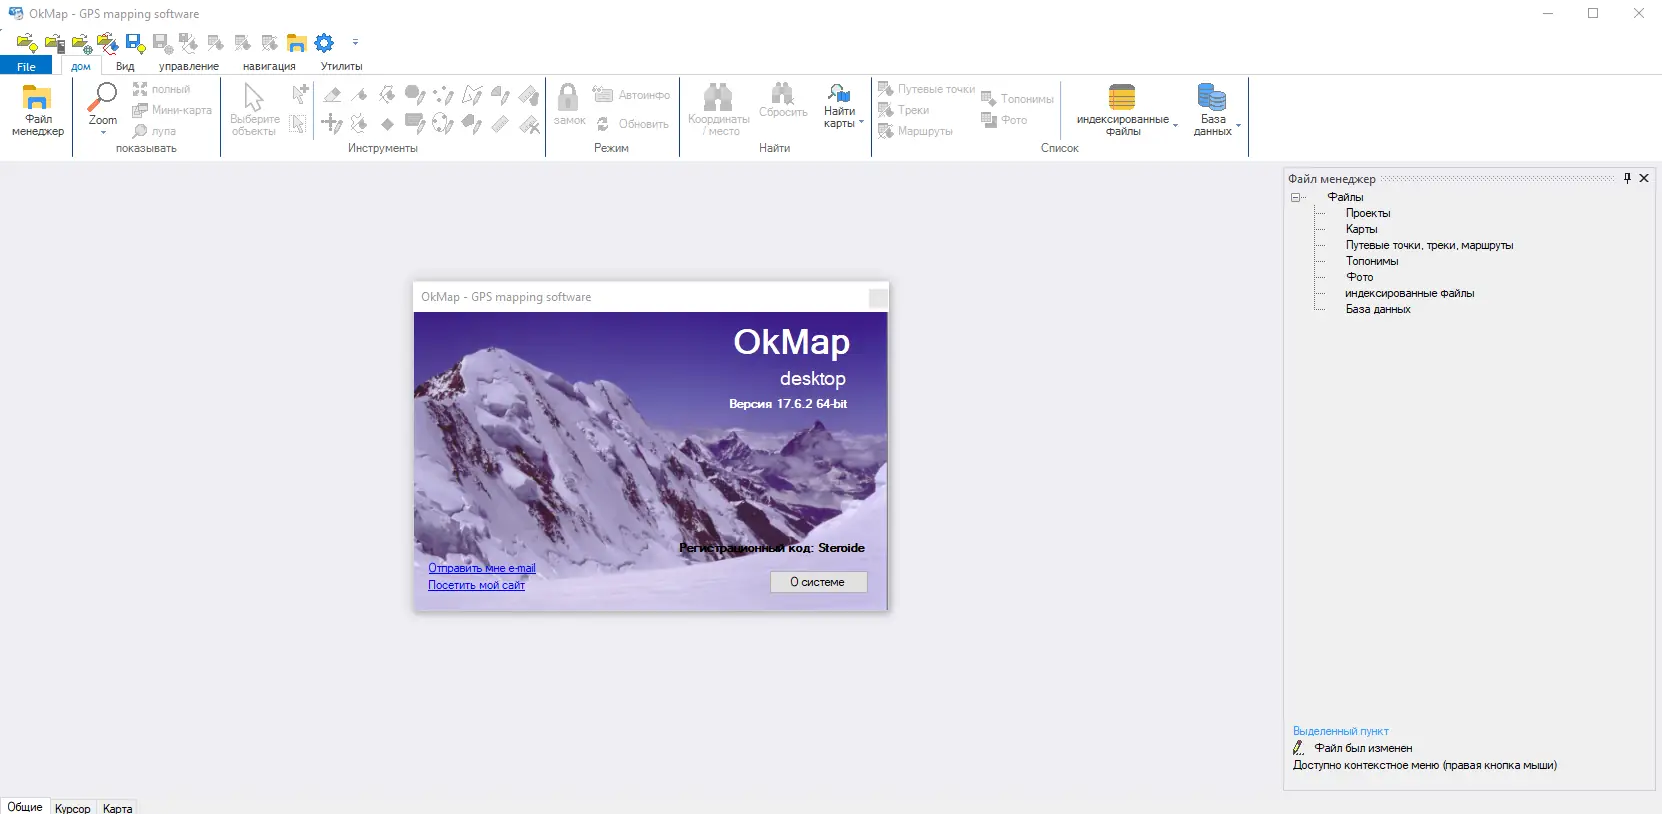The width and height of the screenshot is (1662, 814).
Task: Click the crosshair-with-pencil tool icon
Action: point(332,124)
